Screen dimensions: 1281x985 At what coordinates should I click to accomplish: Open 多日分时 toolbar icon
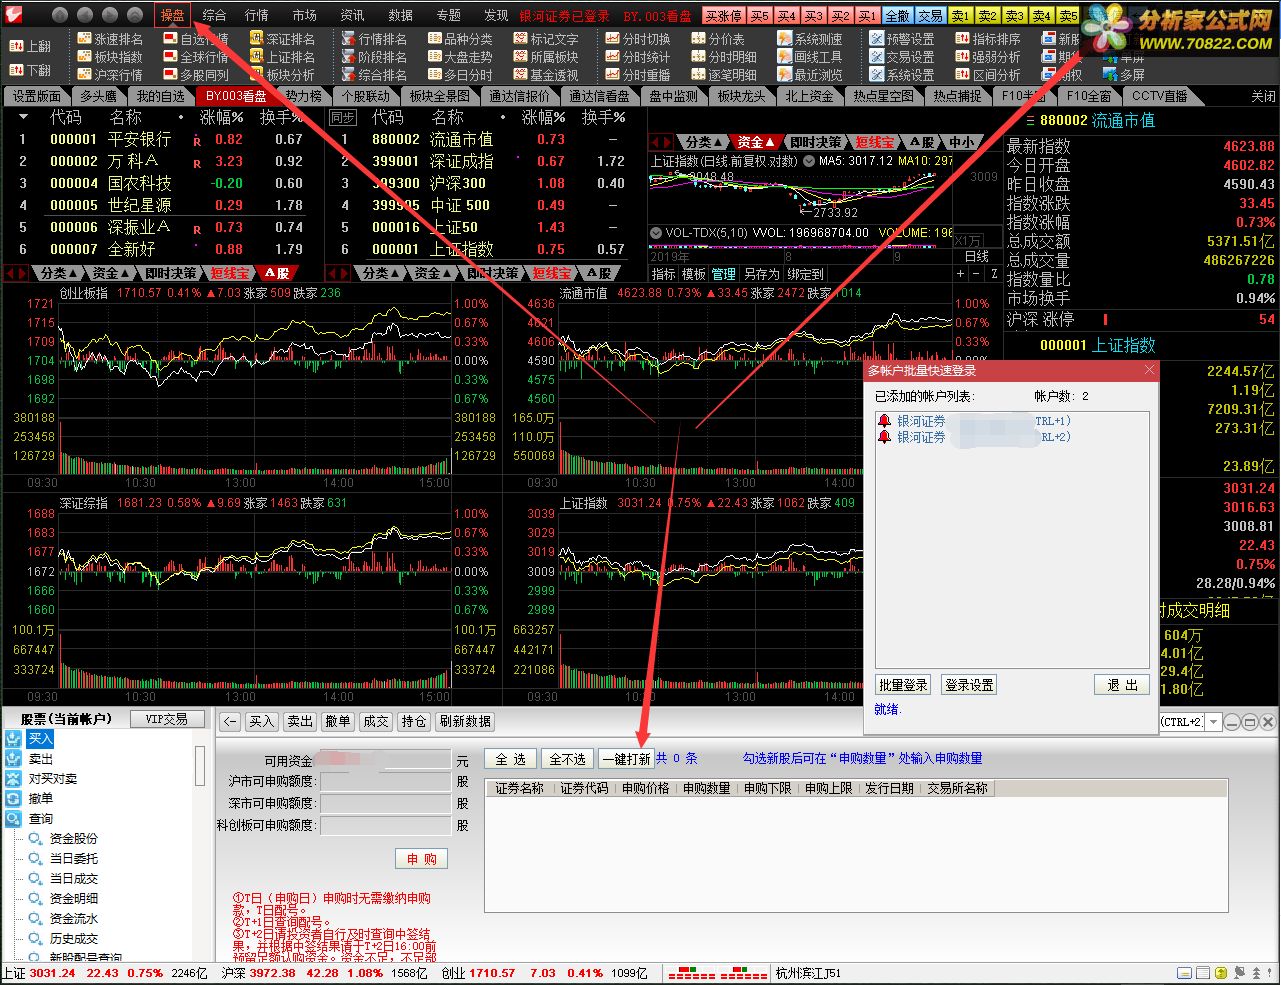[x=460, y=75]
